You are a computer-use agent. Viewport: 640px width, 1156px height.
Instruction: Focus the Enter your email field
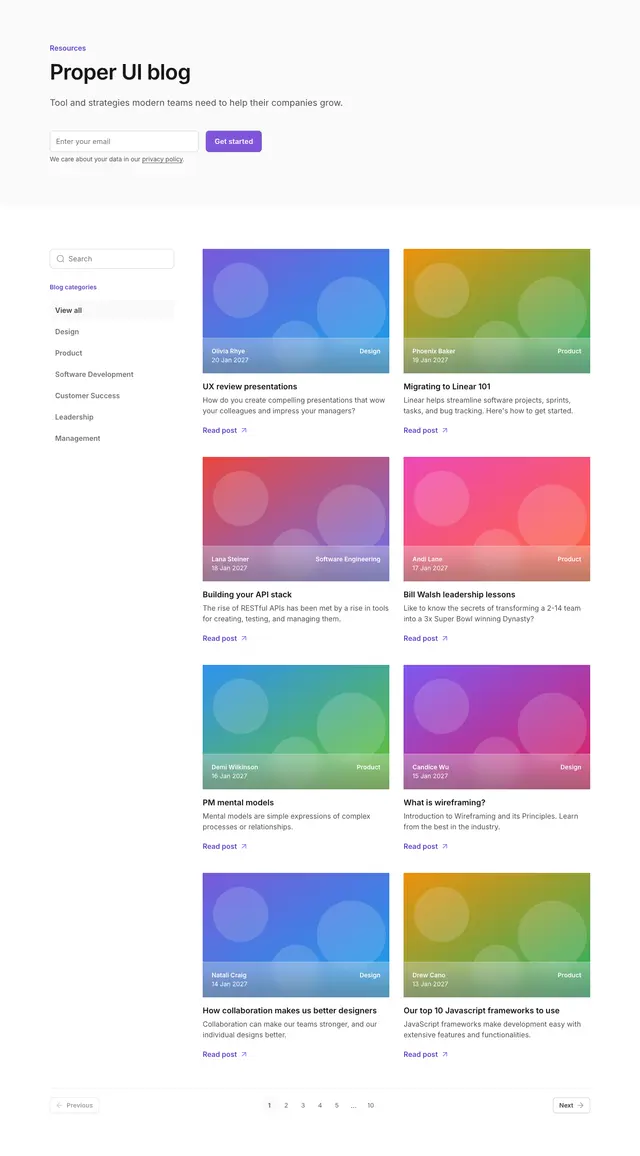124,142
